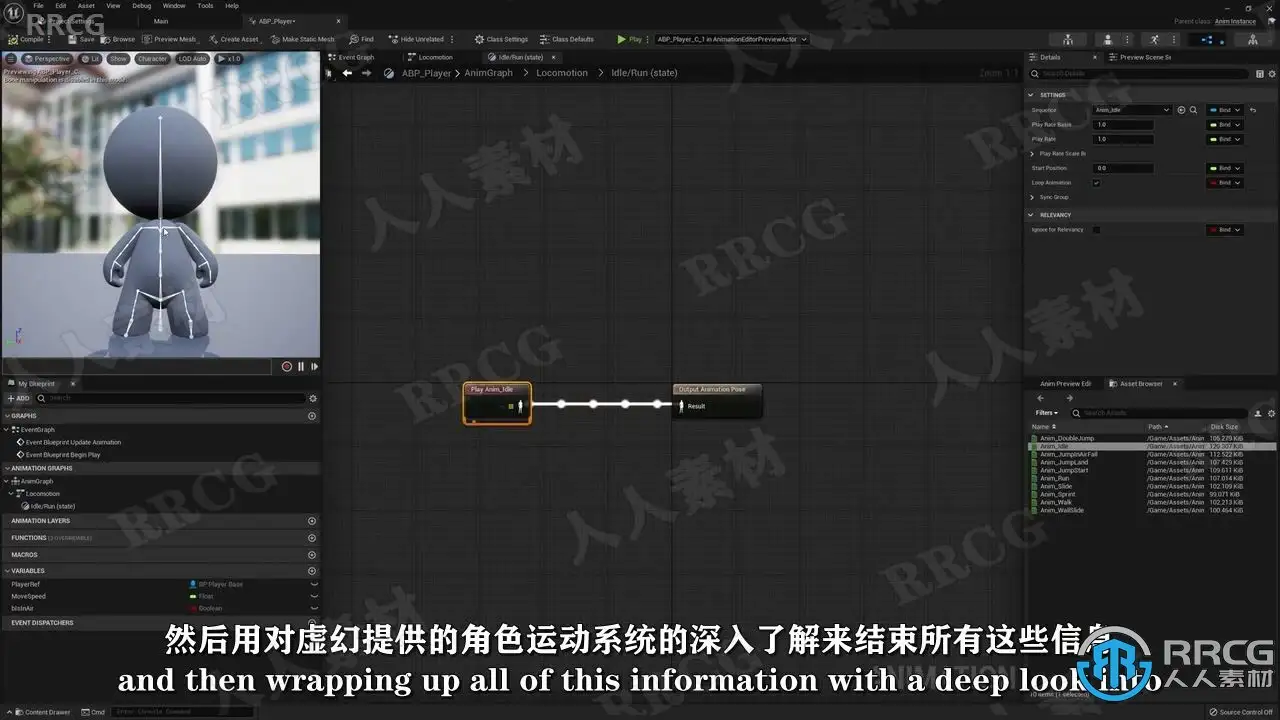
Task: Save the animation blueprint
Action: (x=83, y=39)
